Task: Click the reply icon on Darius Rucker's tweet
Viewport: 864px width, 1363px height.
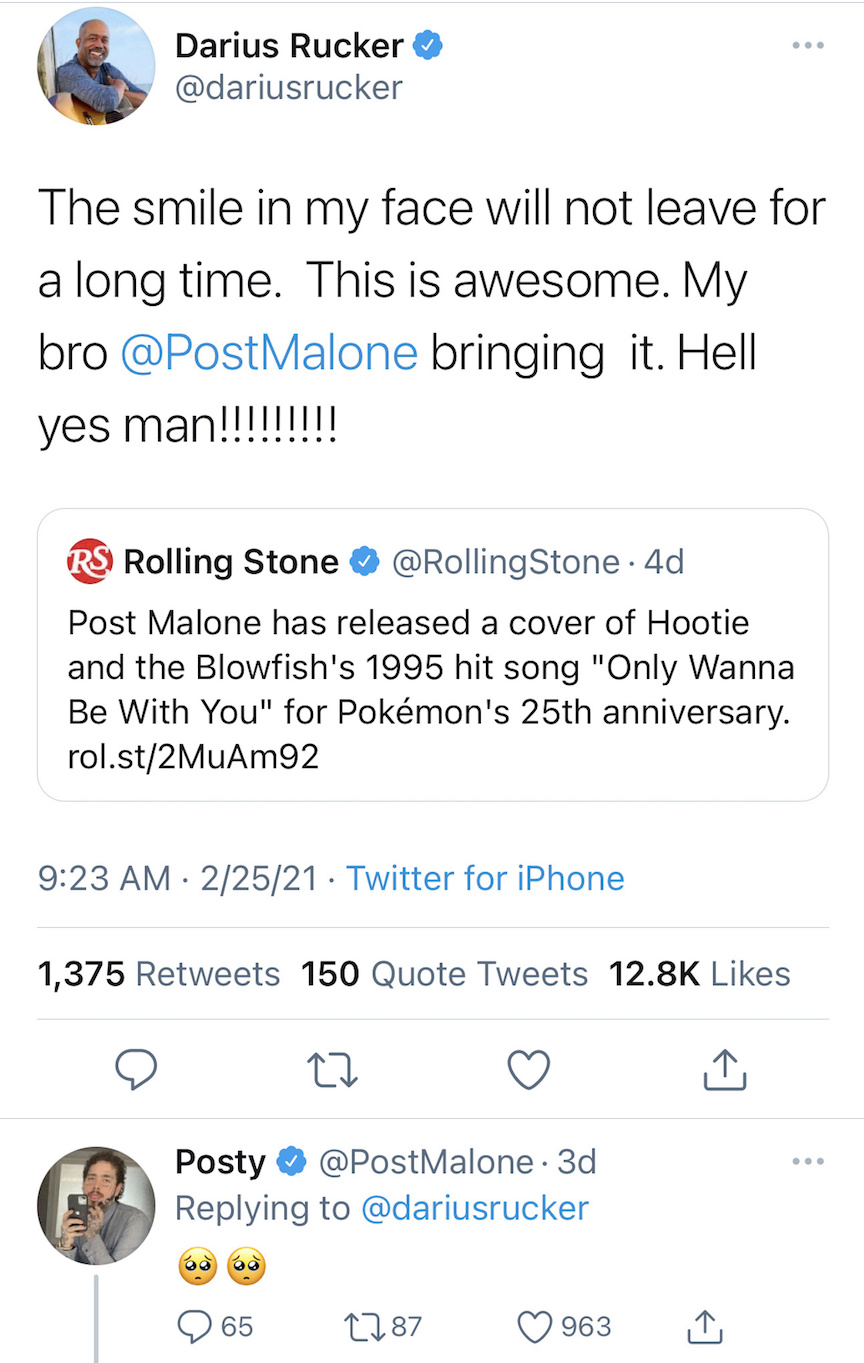Action: (x=136, y=1070)
